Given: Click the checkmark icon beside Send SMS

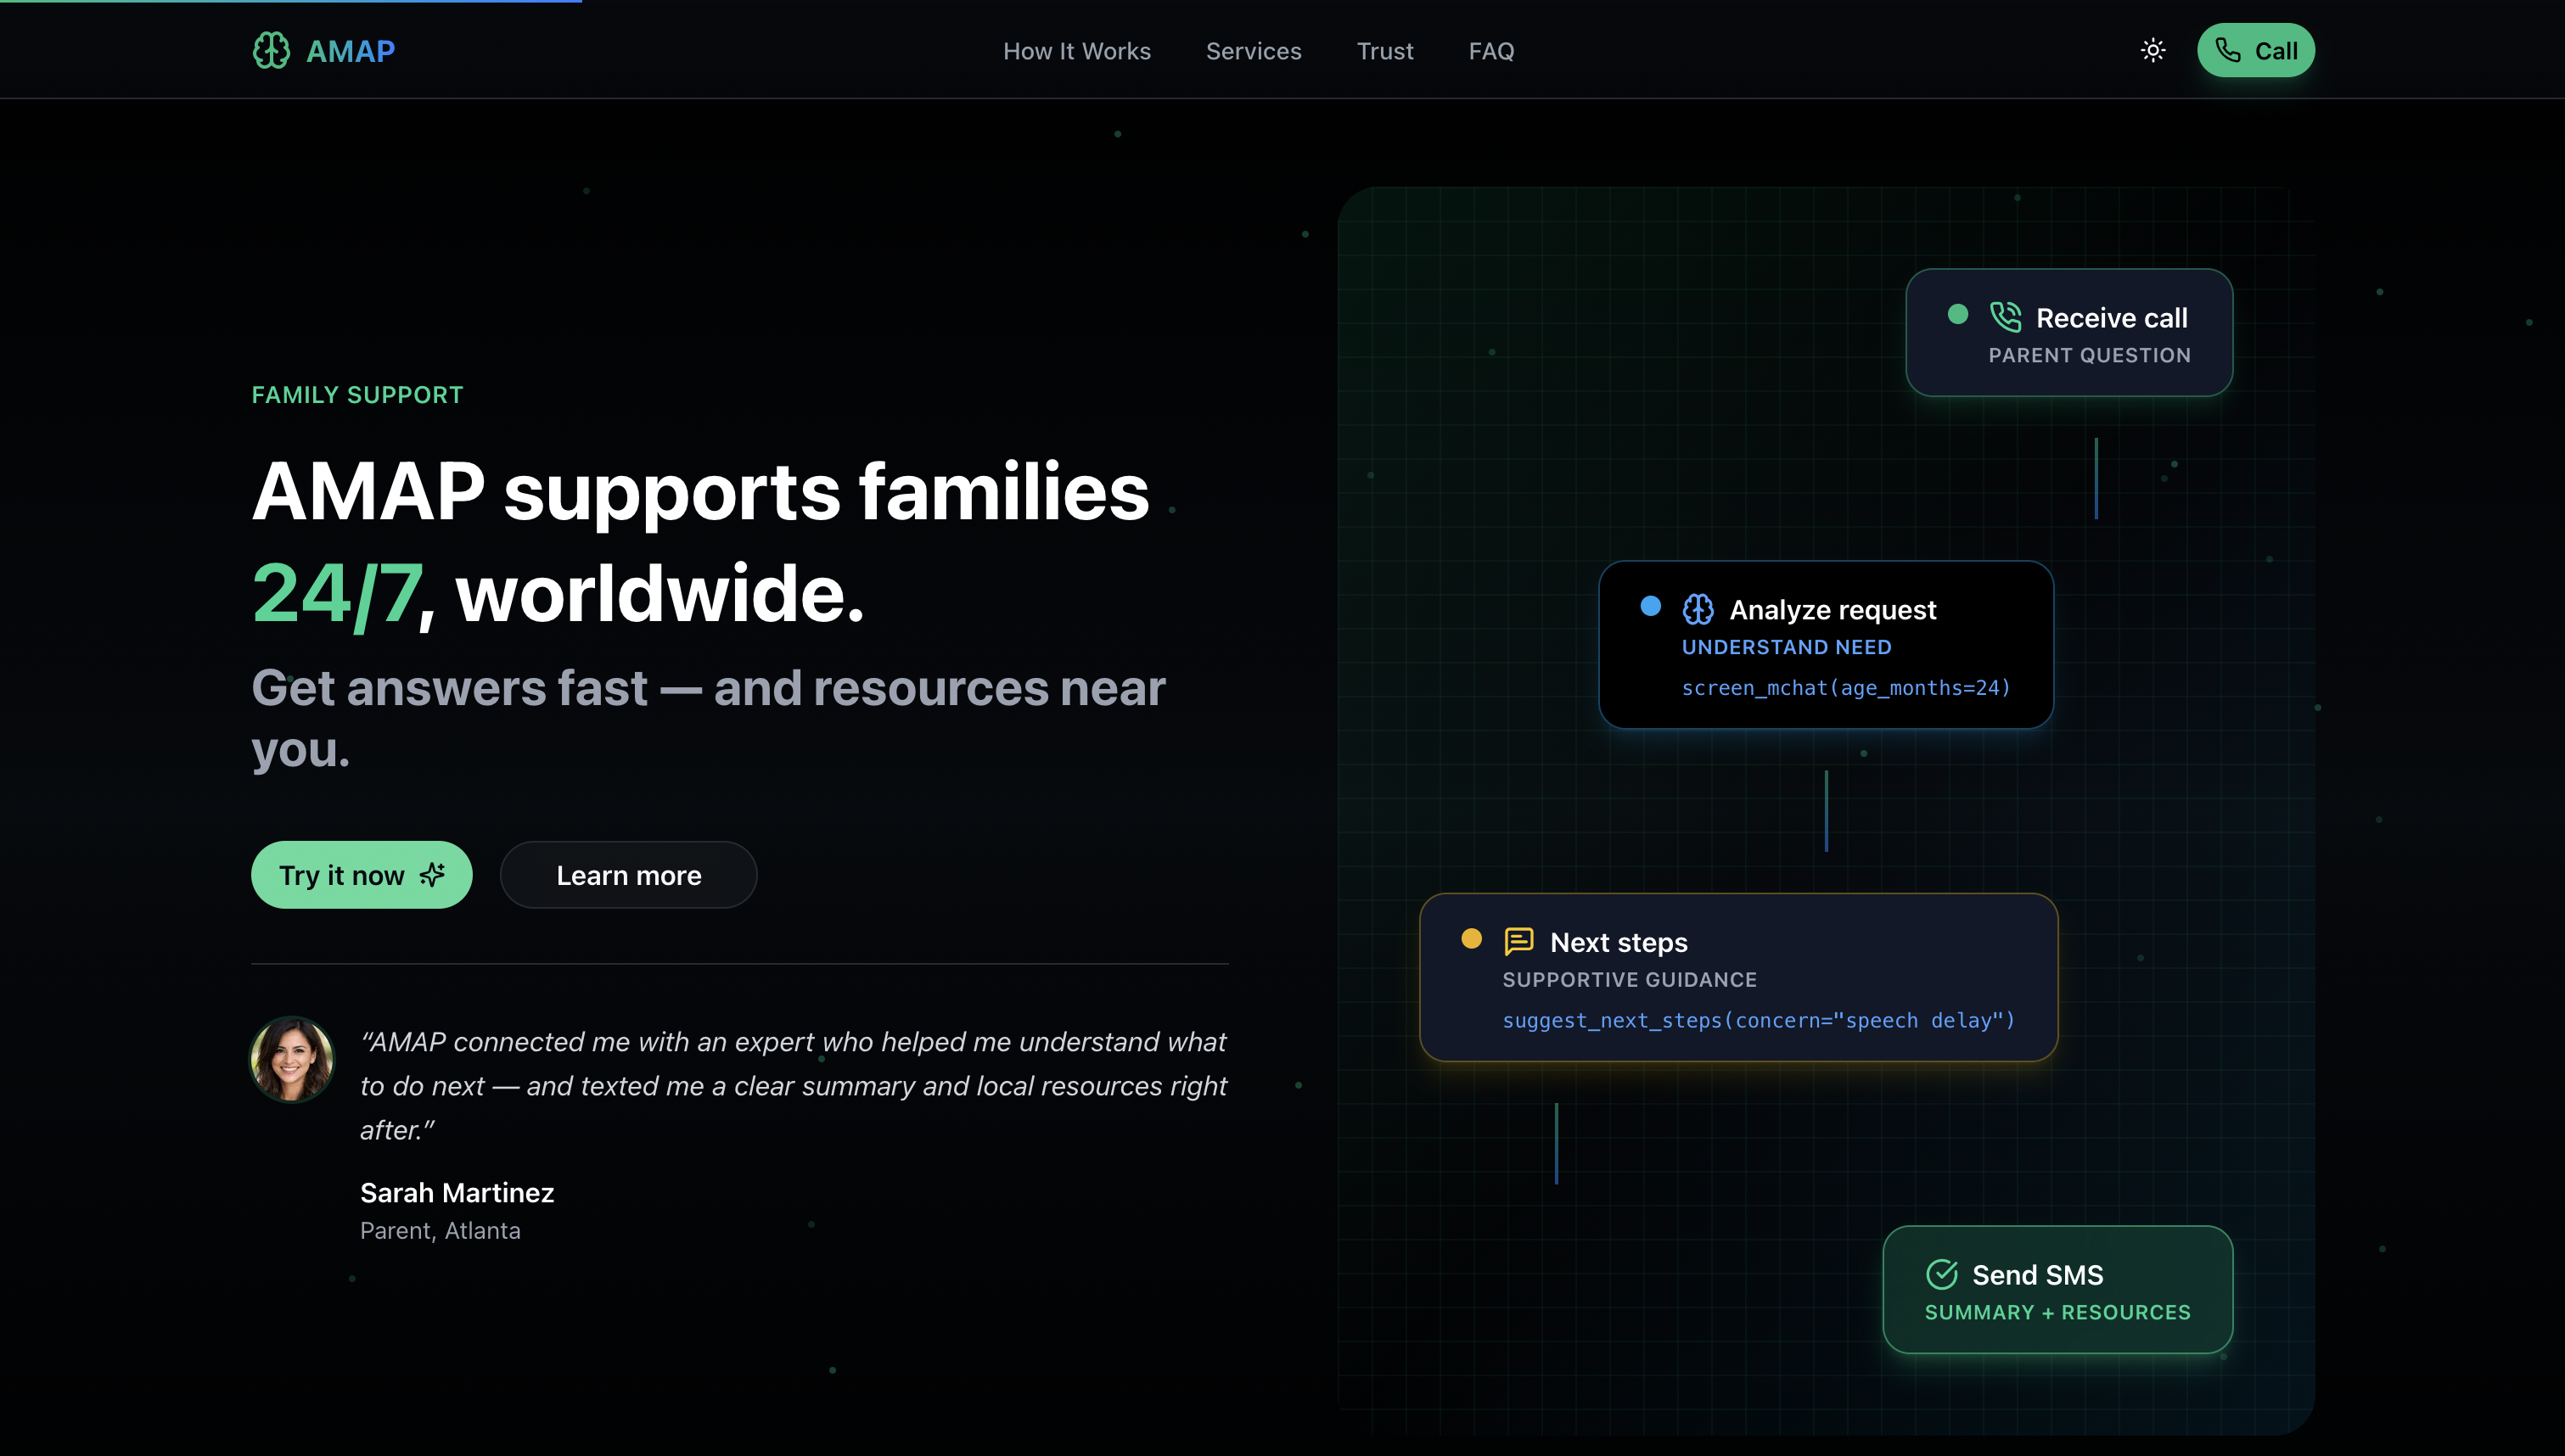Looking at the screenshot, I should pos(1941,1274).
